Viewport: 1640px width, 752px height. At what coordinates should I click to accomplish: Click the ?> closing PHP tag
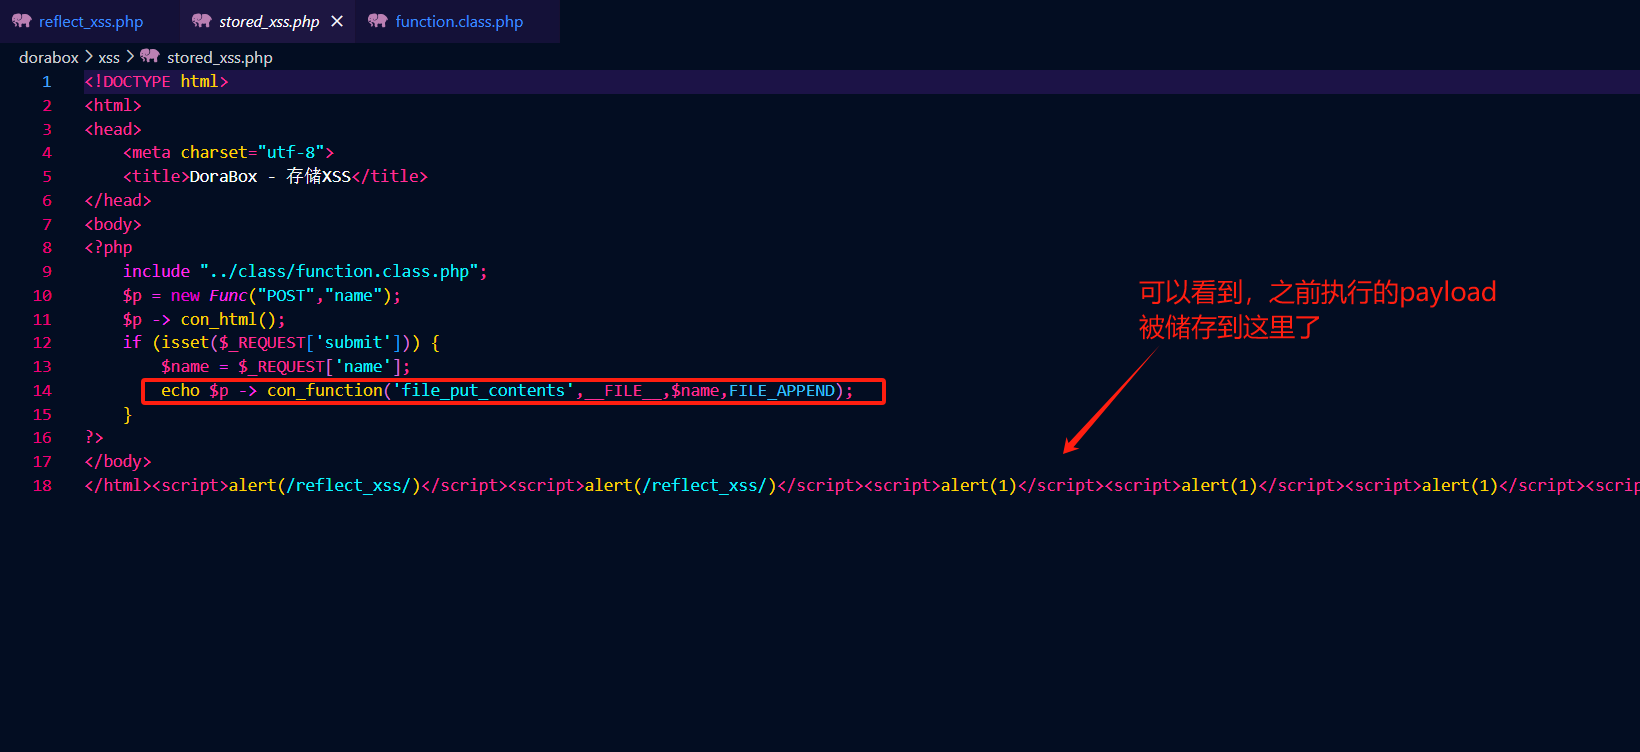tap(94, 438)
